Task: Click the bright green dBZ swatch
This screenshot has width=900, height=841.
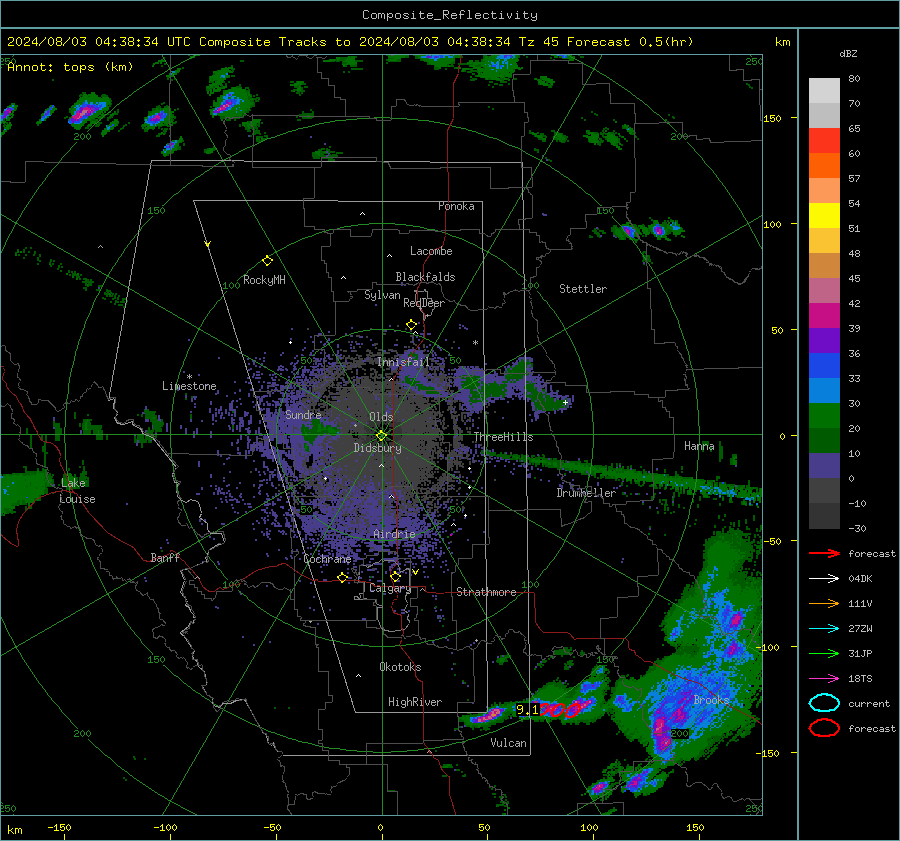Action: (824, 416)
